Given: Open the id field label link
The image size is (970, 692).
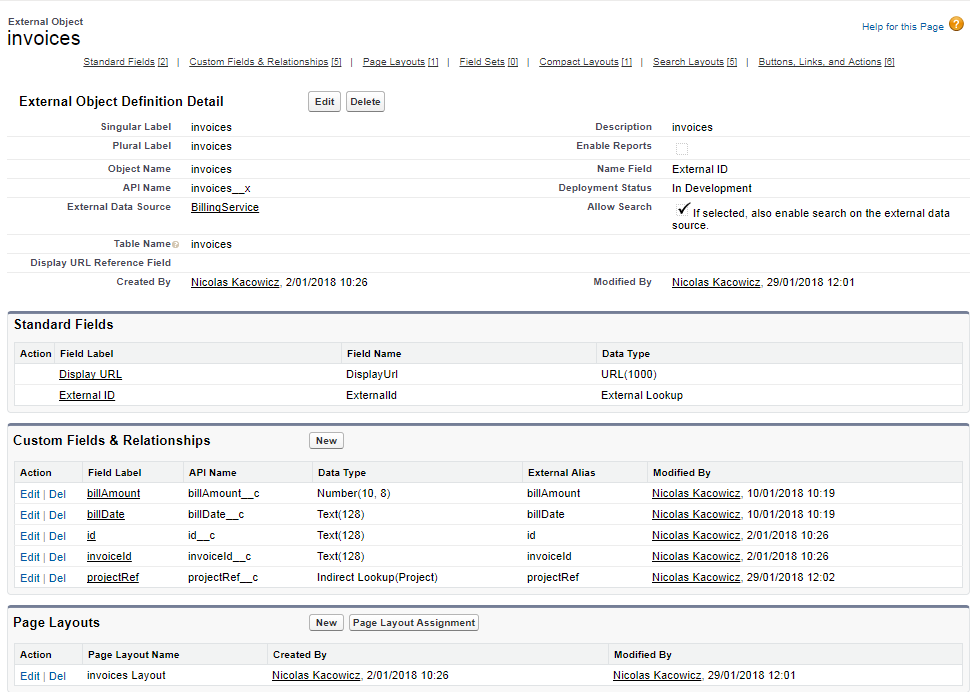Looking at the screenshot, I should point(92,535).
